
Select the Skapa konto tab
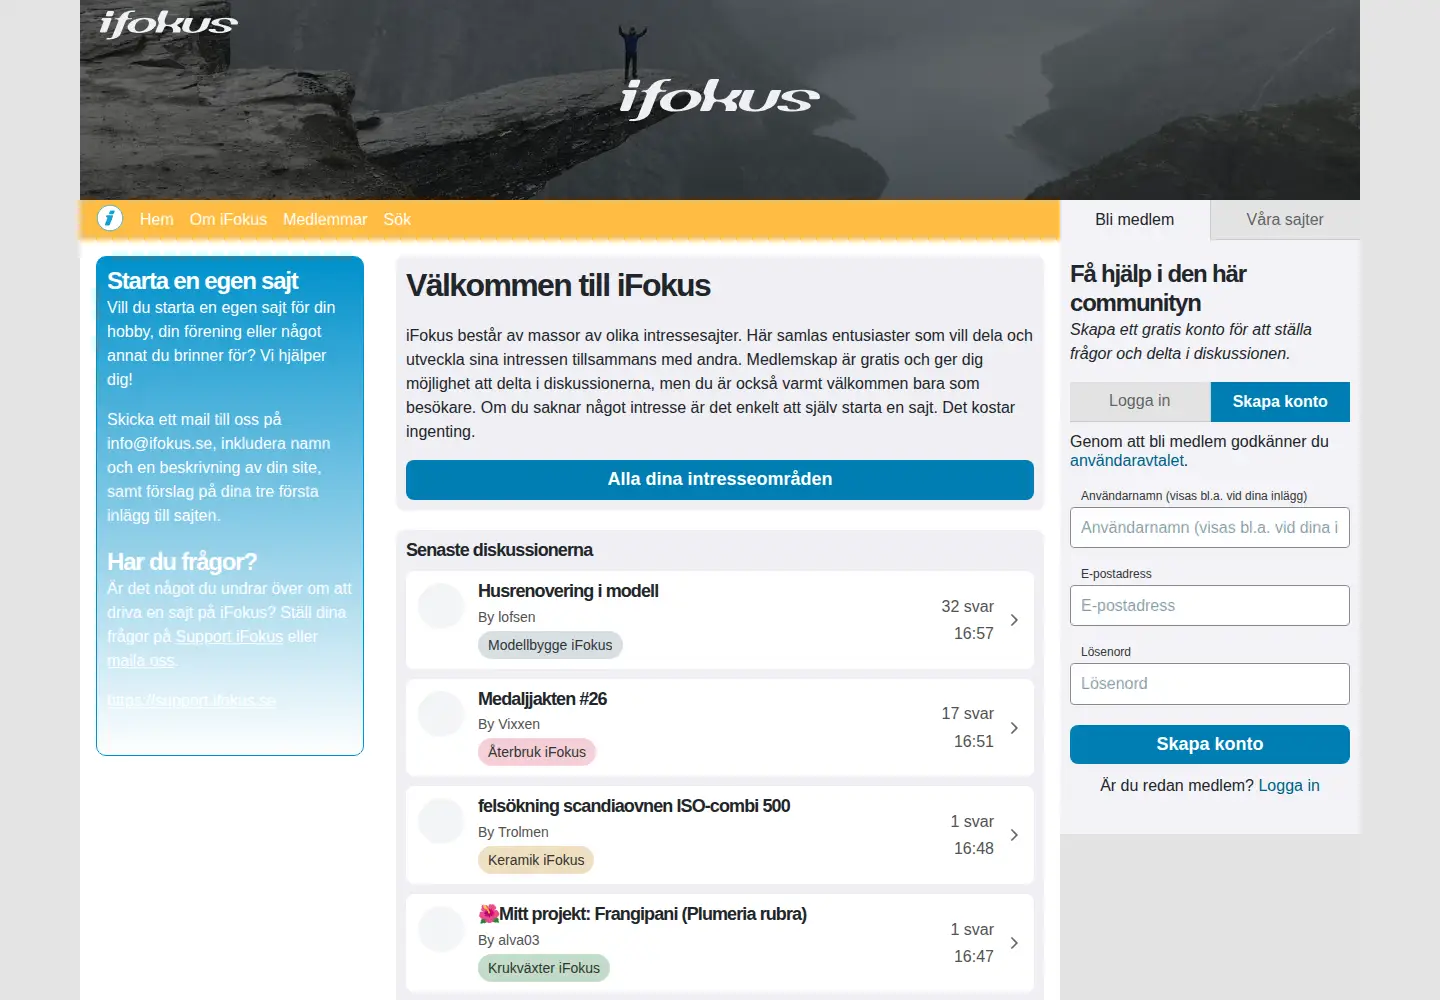[x=1280, y=401]
